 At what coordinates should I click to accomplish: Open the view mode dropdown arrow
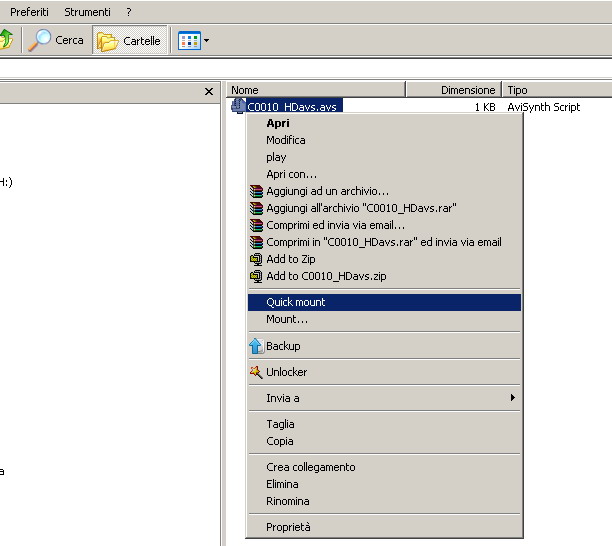(x=206, y=40)
